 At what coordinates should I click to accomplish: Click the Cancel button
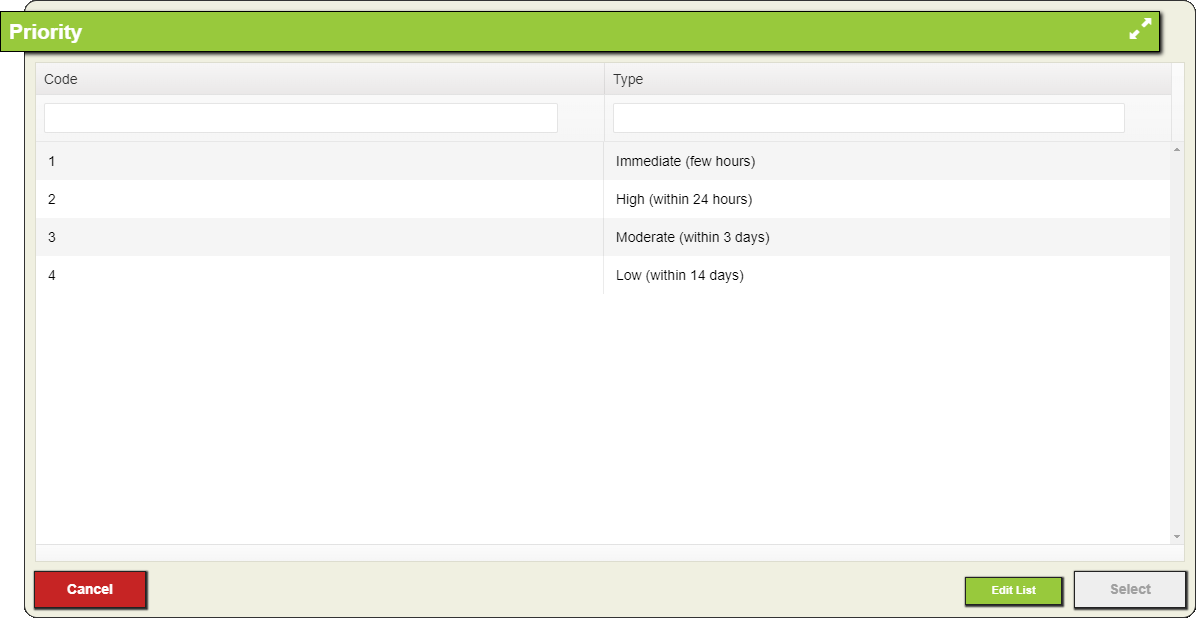(x=90, y=589)
